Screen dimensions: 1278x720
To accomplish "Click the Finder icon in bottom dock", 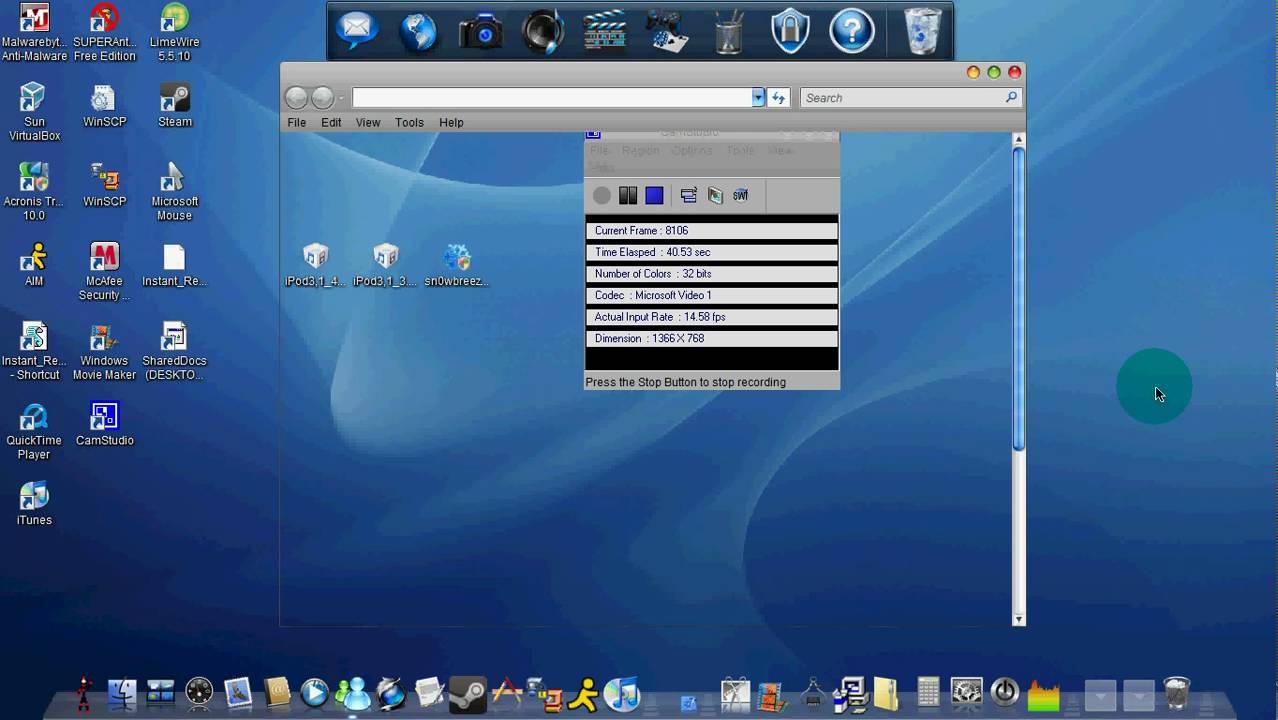I will pyautogui.click(x=122, y=693).
